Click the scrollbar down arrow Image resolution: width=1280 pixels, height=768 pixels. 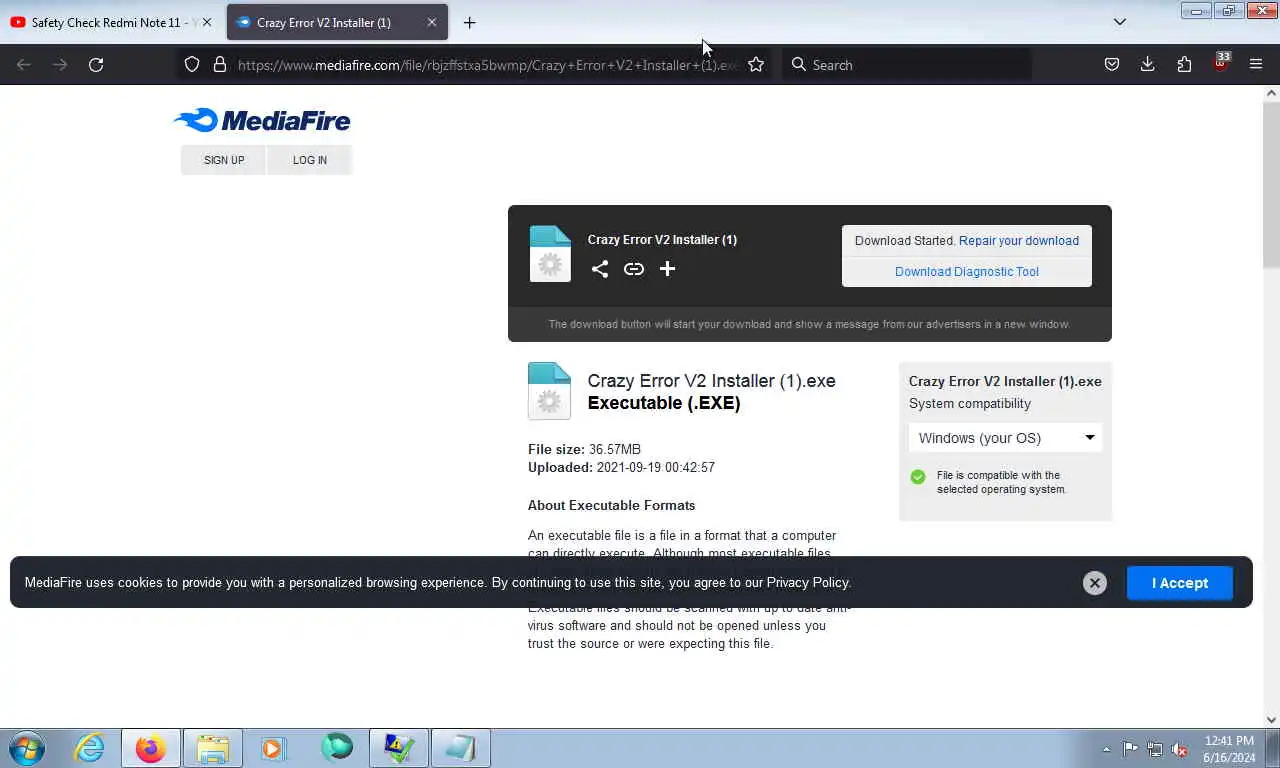pyautogui.click(x=1271, y=719)
